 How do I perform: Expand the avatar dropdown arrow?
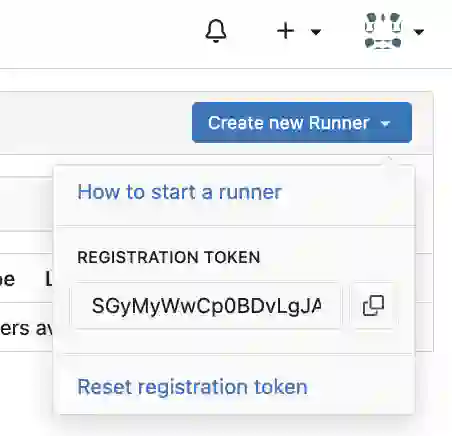pos(419,32)
